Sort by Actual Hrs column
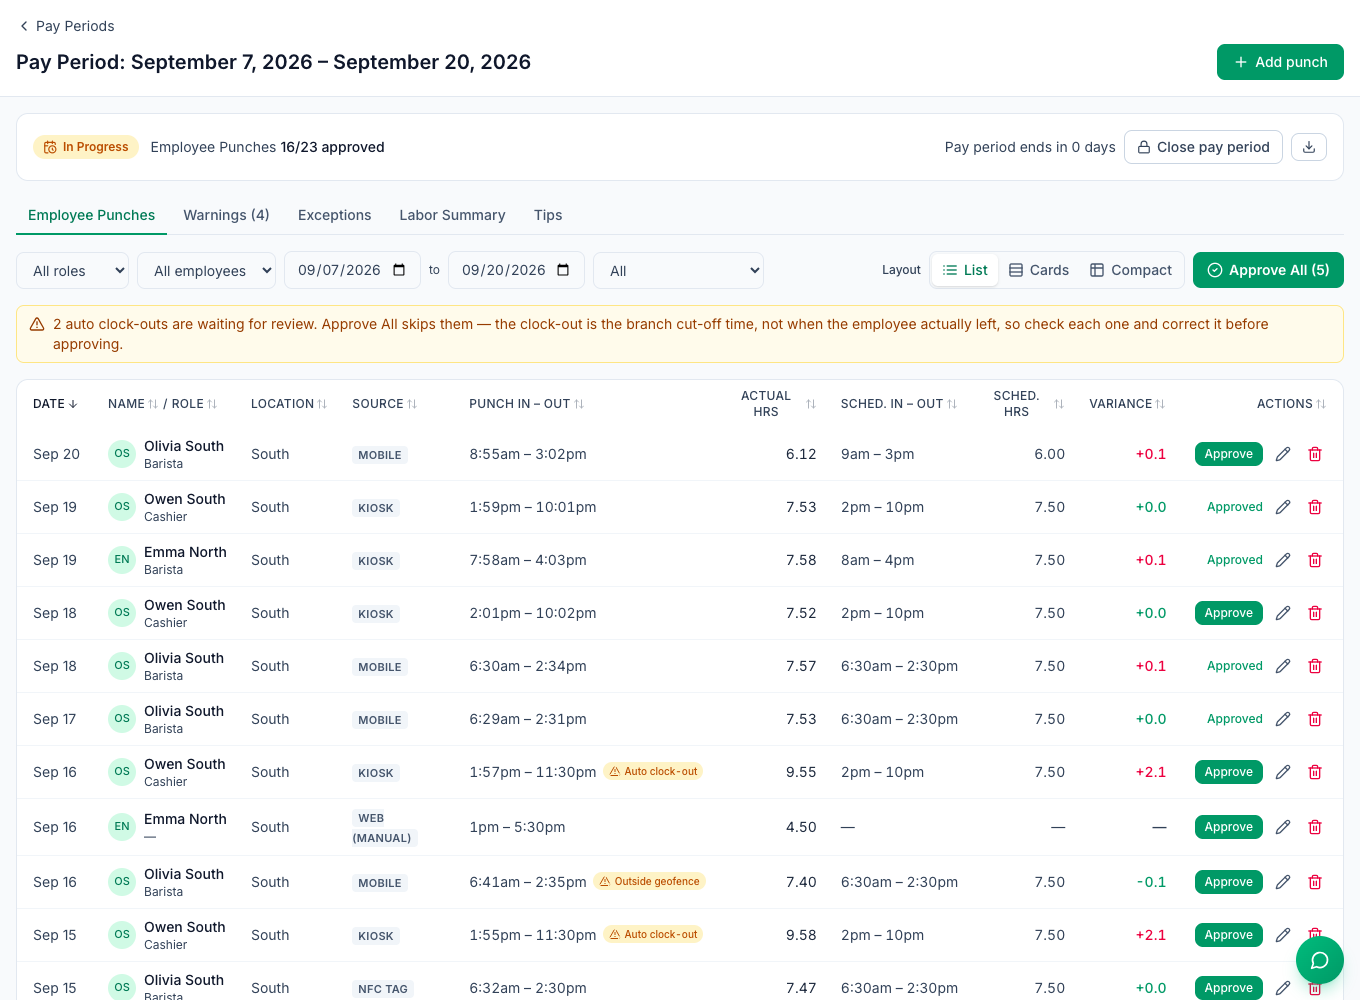This screenshot has height=1000, width=1360. tap(778, 404)
